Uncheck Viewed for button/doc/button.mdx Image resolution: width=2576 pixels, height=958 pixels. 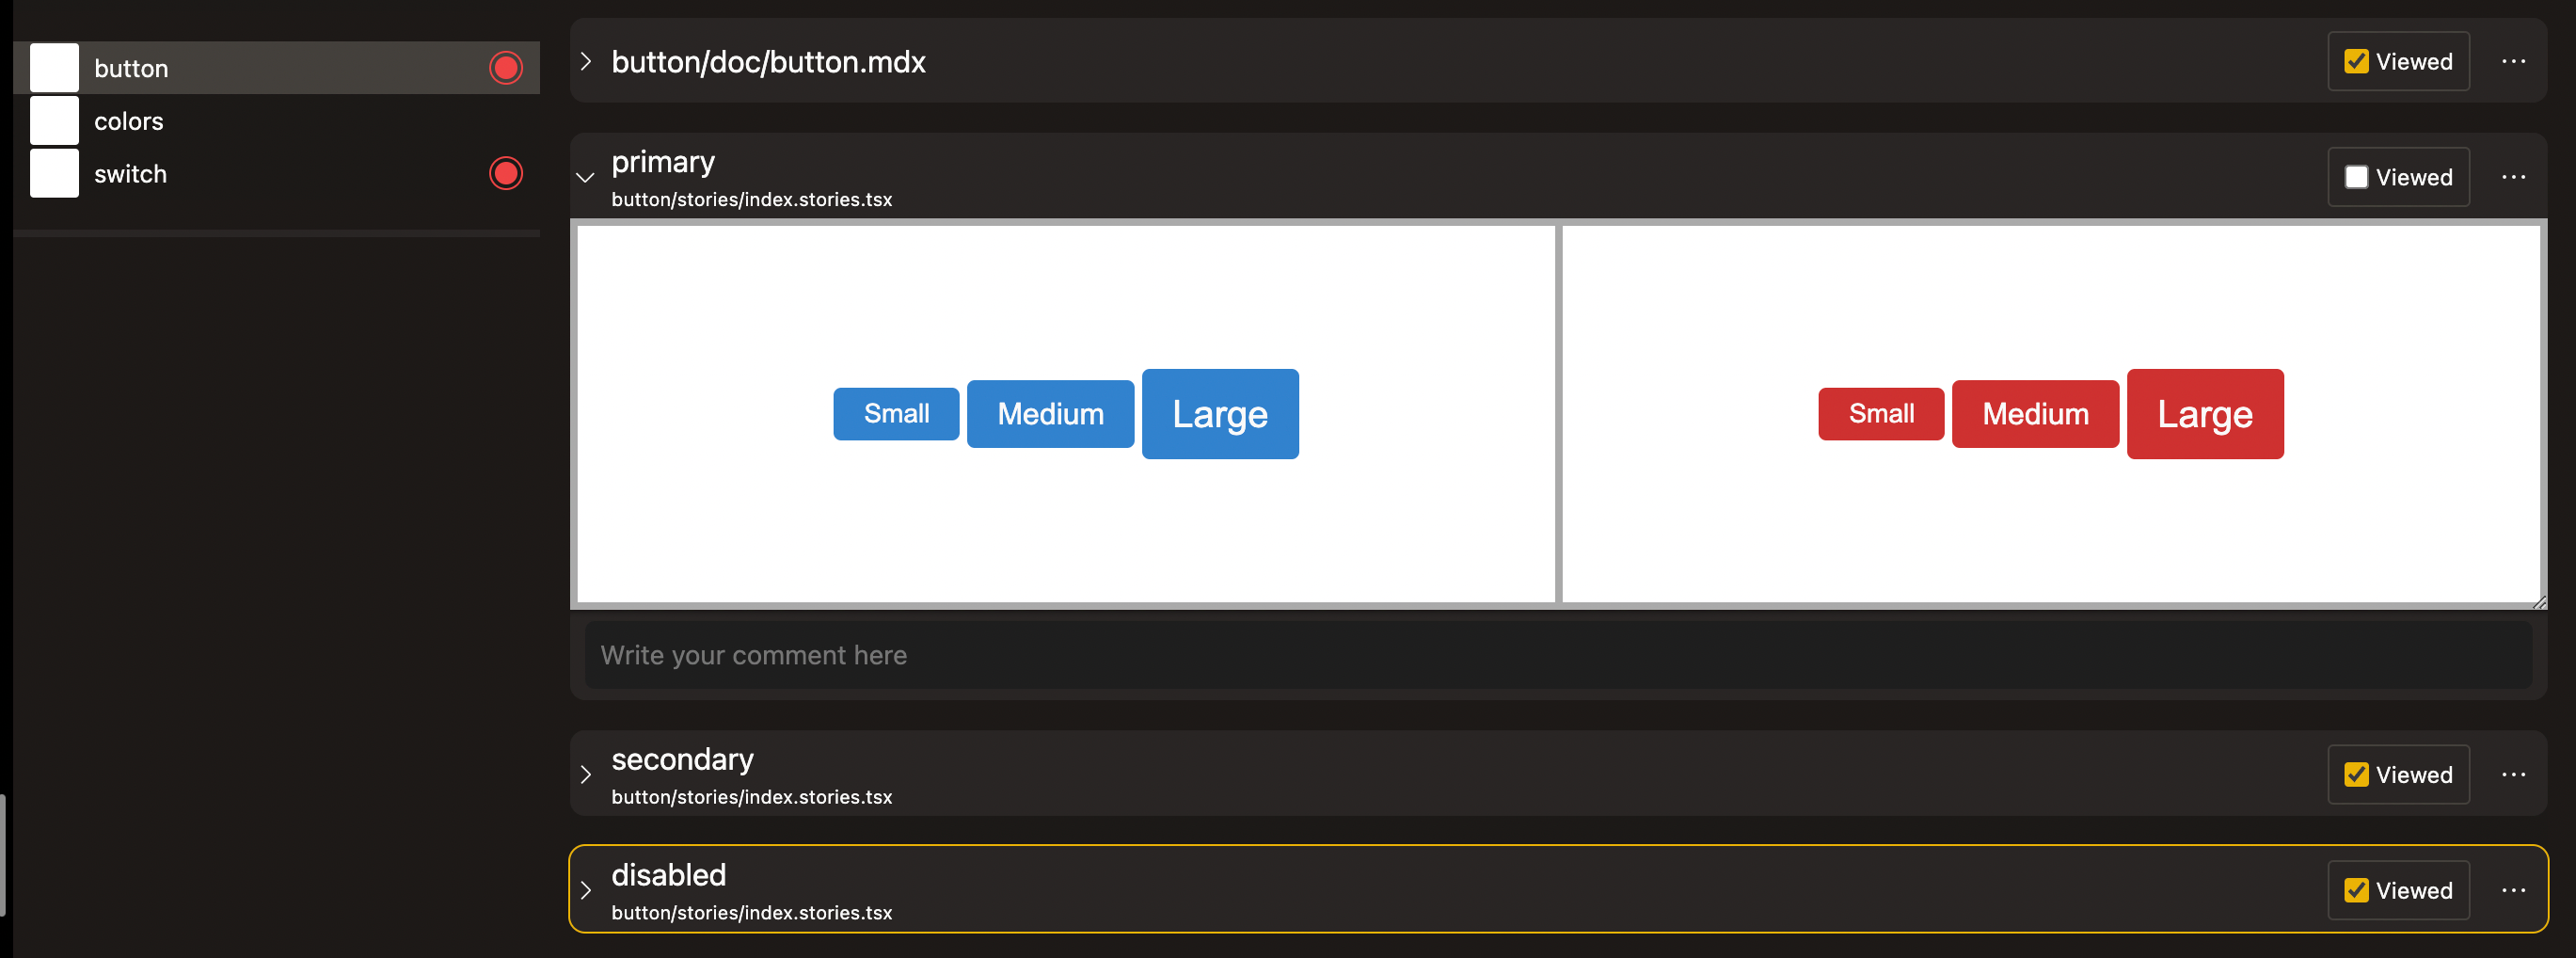click(2356, 62)
